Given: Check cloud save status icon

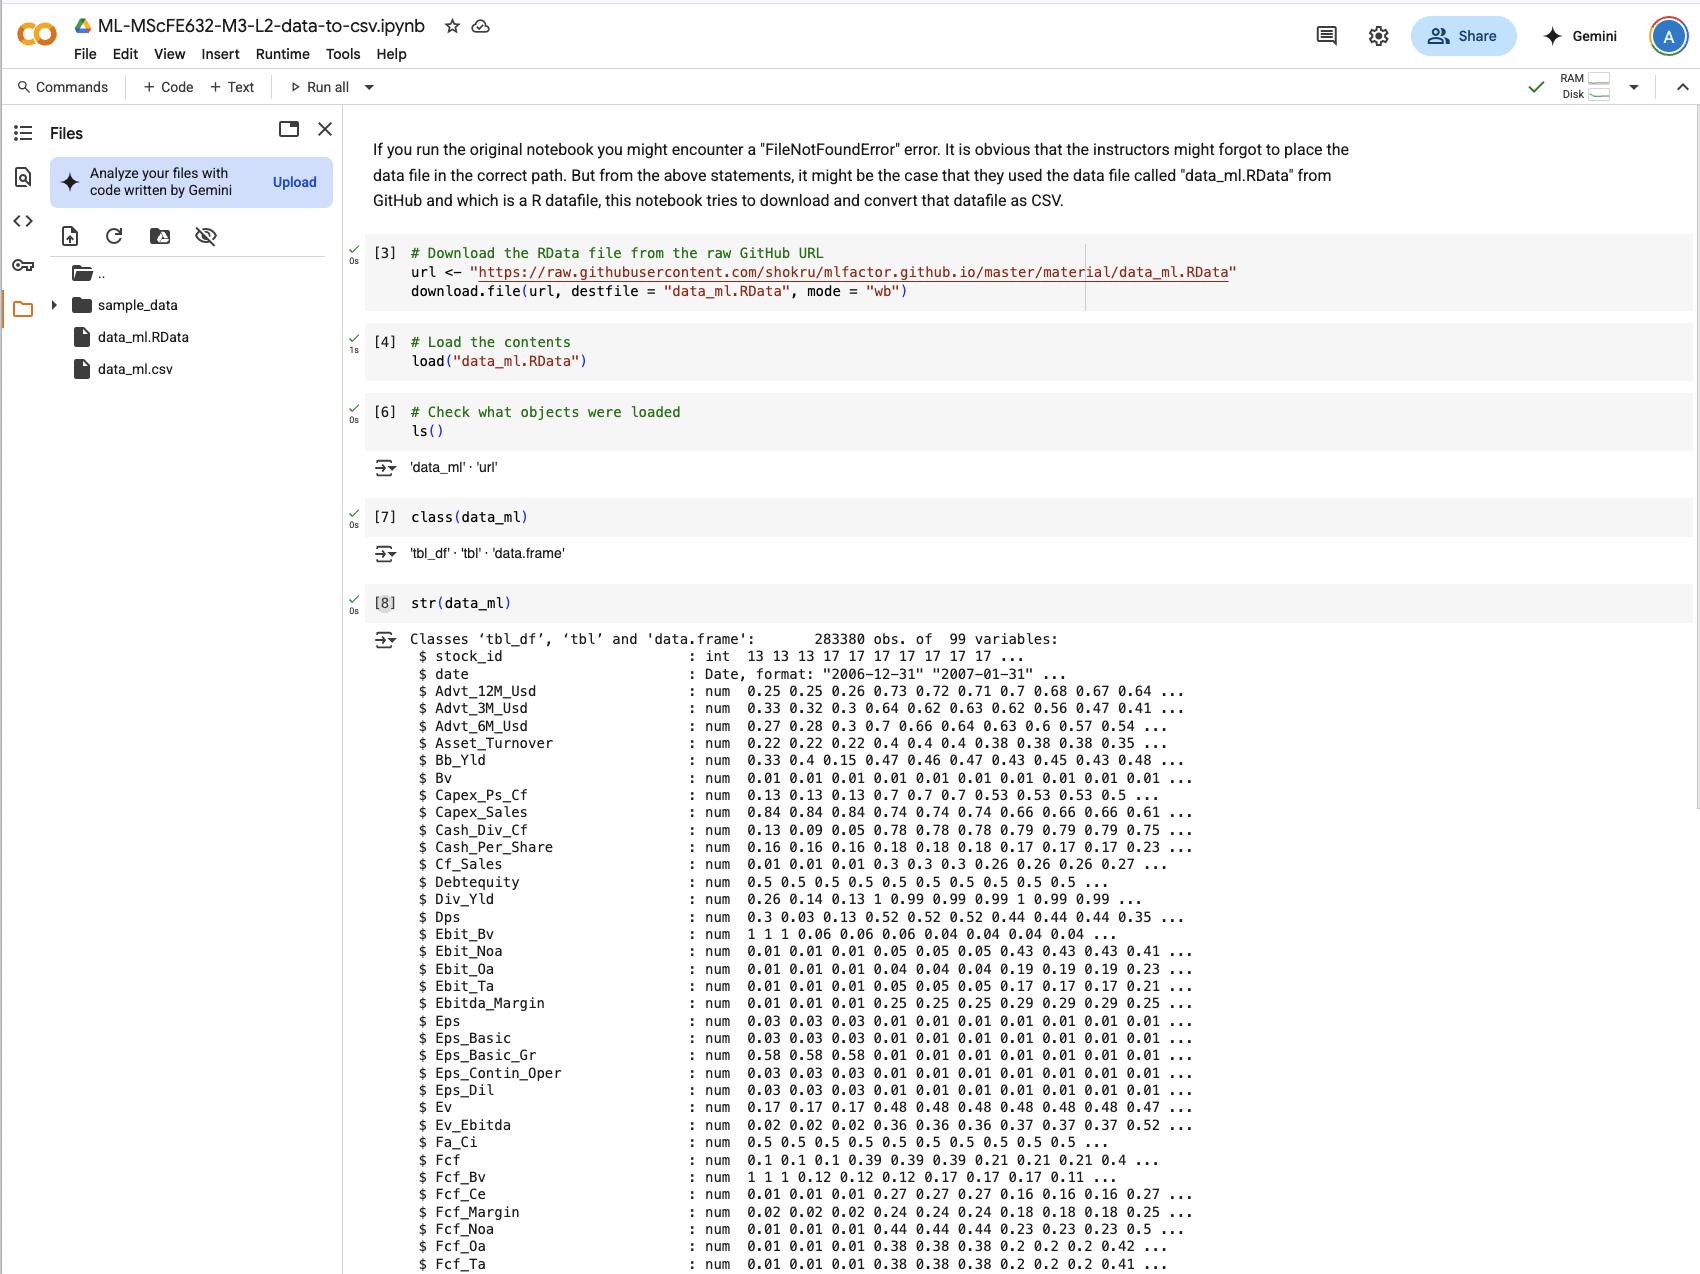Looking at the screenshot, I should (481, 26).
